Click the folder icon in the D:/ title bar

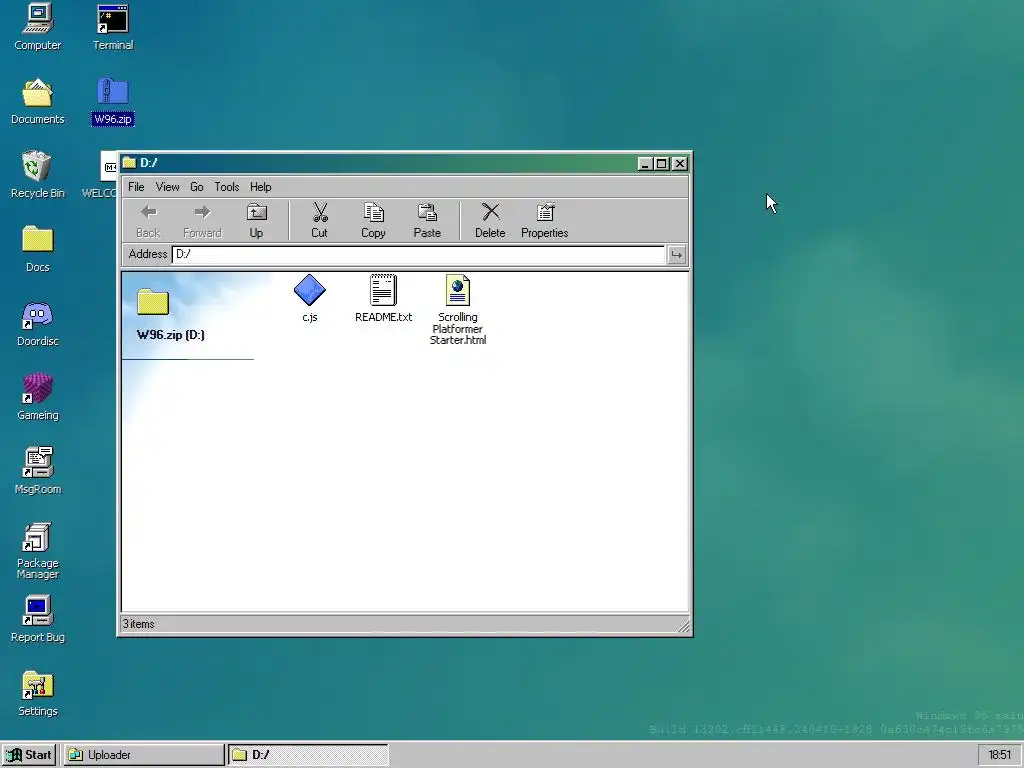coord(129,163)
